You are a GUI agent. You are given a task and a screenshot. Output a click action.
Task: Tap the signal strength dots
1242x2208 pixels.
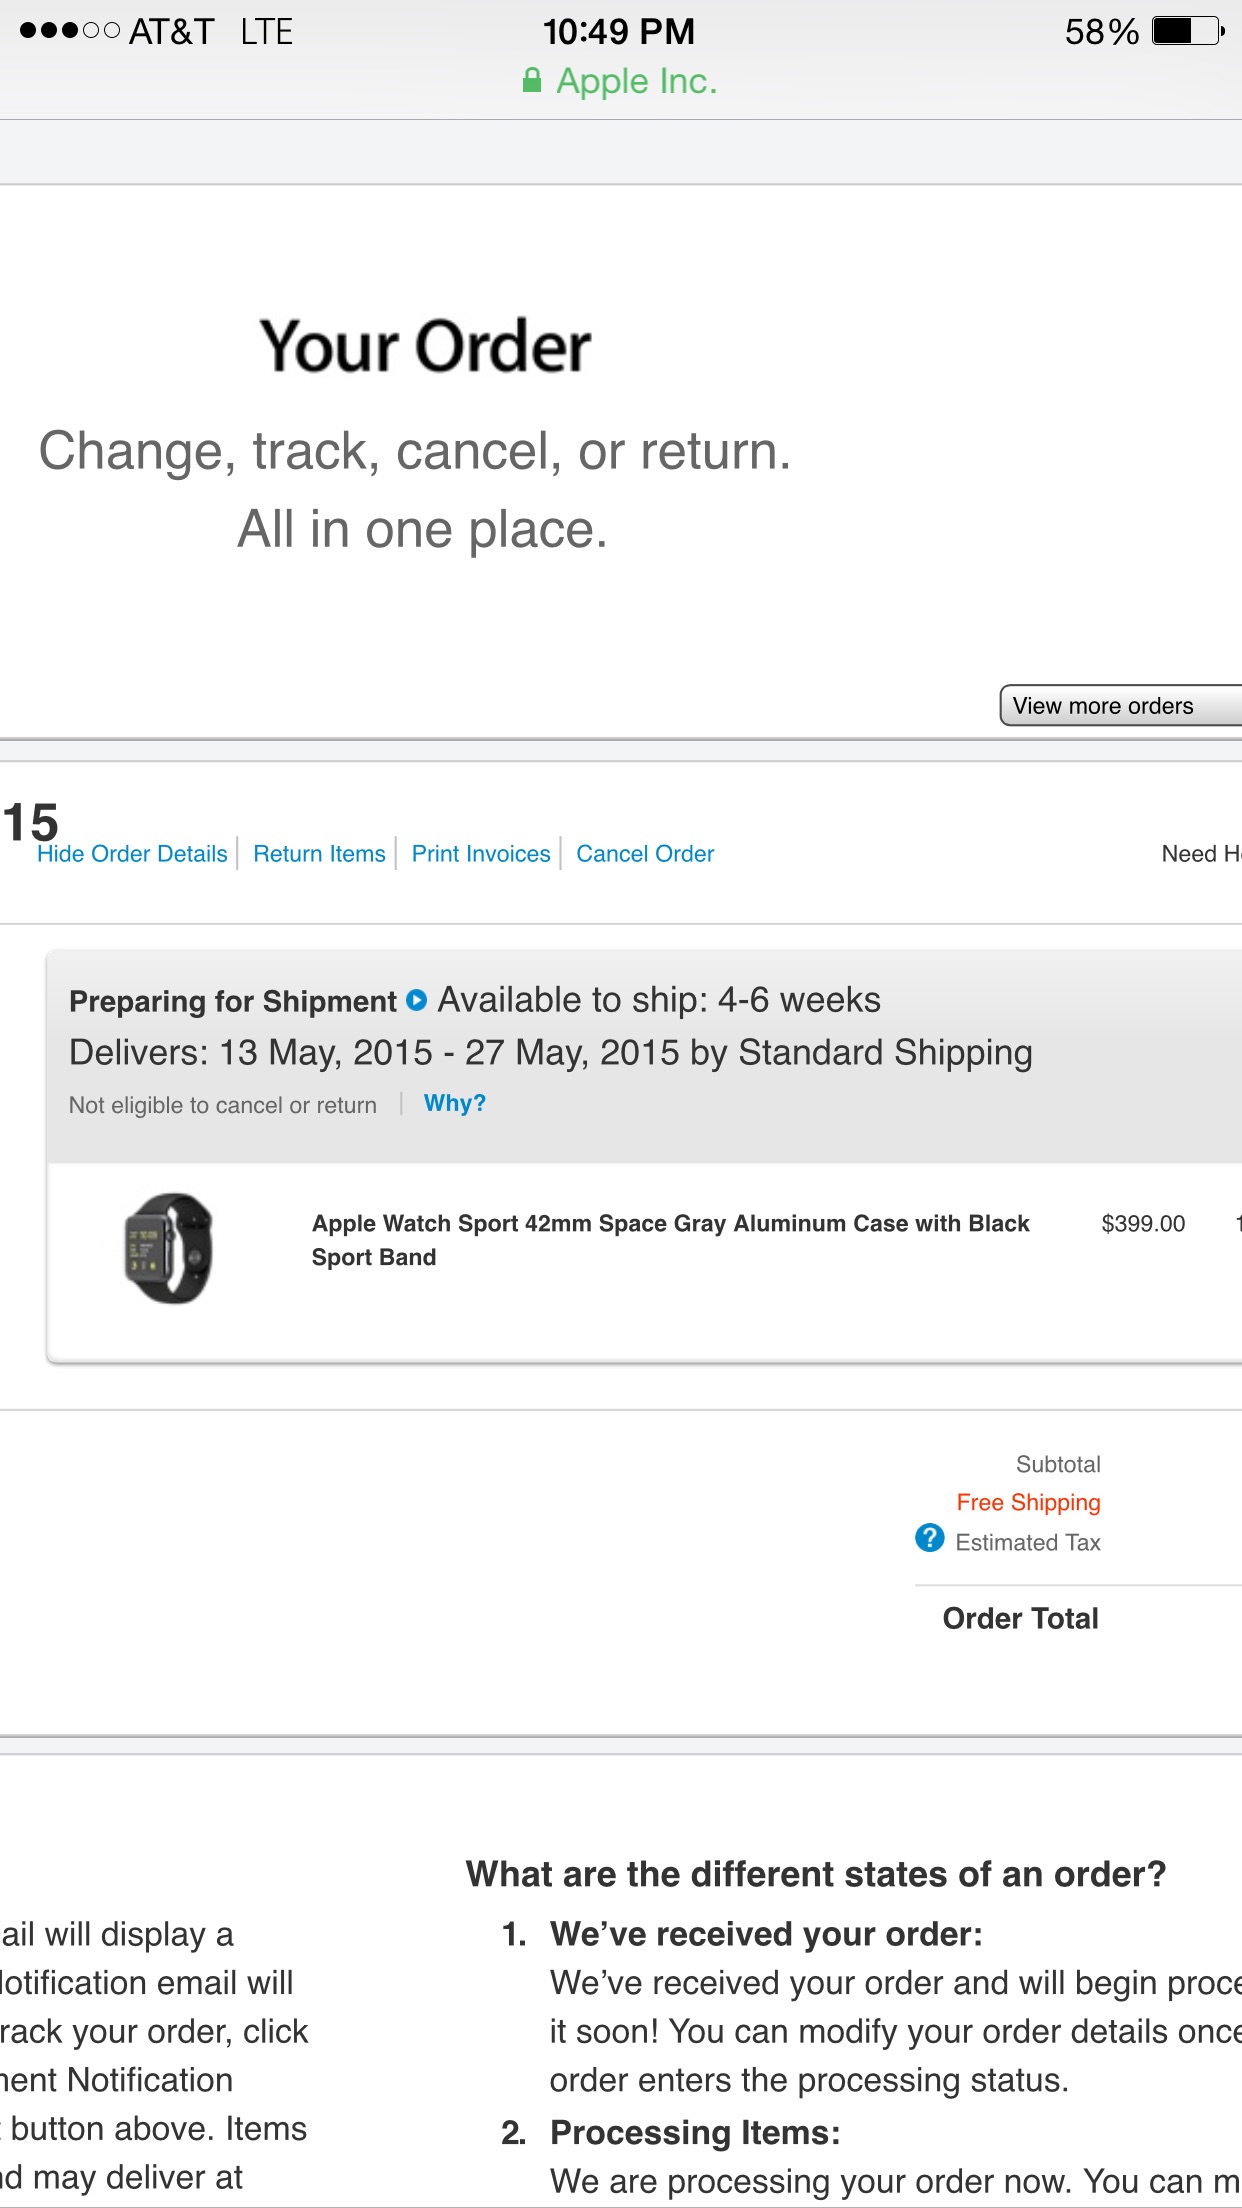coord(69,31)
